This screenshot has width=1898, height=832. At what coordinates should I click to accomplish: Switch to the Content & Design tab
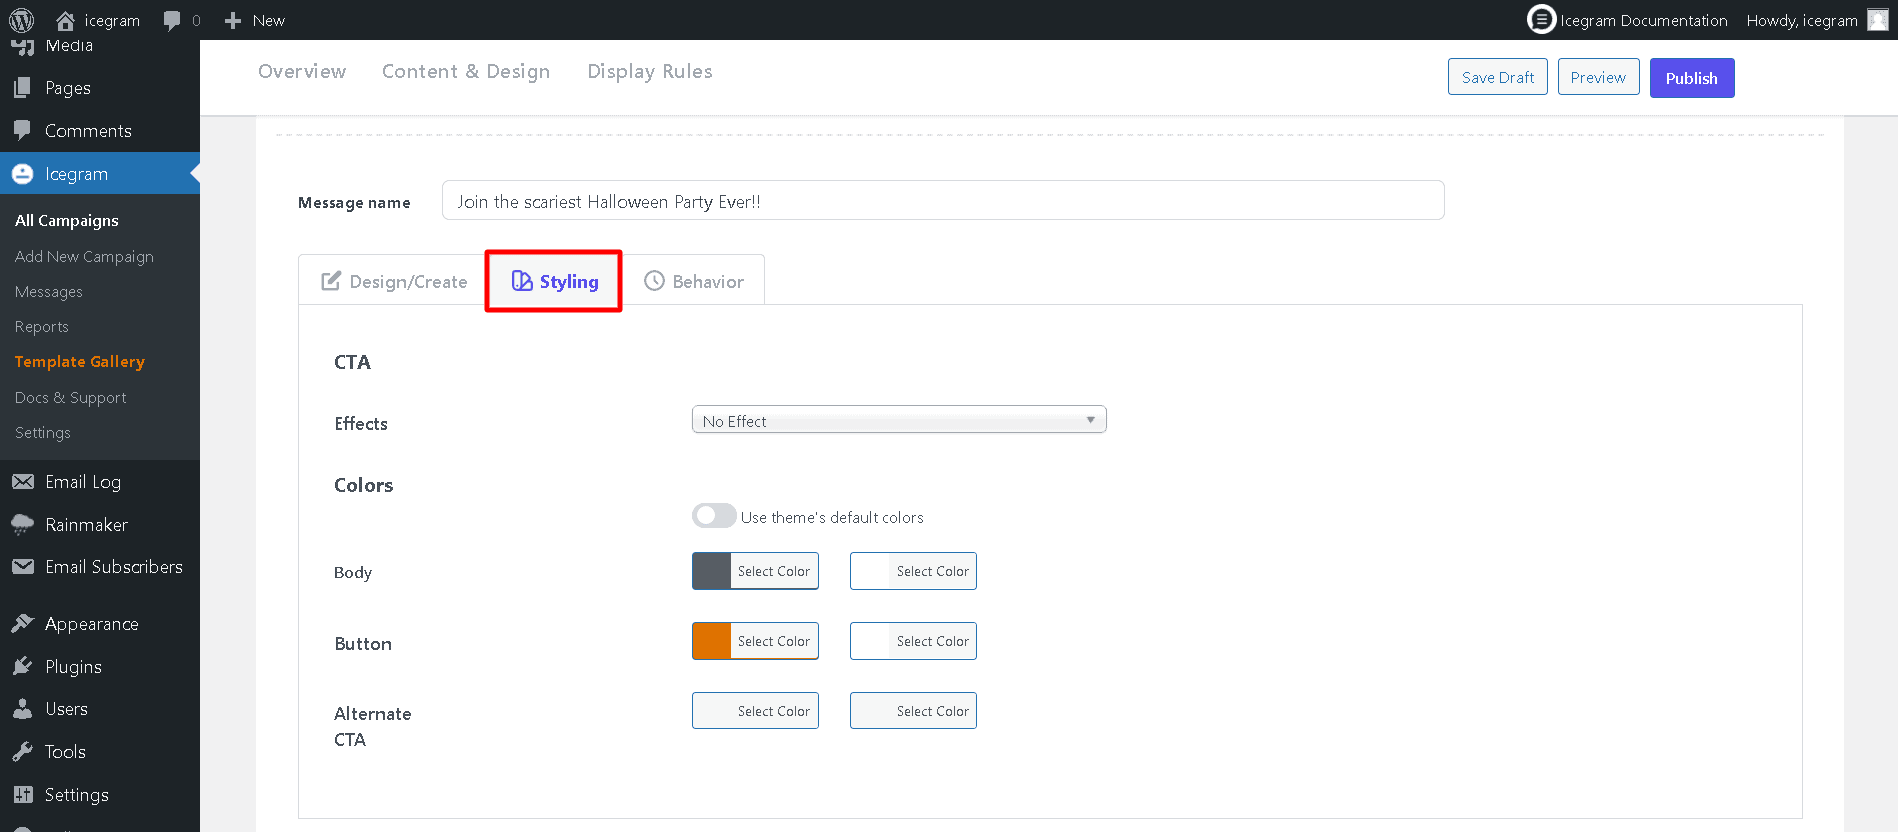tap(466, 72)
